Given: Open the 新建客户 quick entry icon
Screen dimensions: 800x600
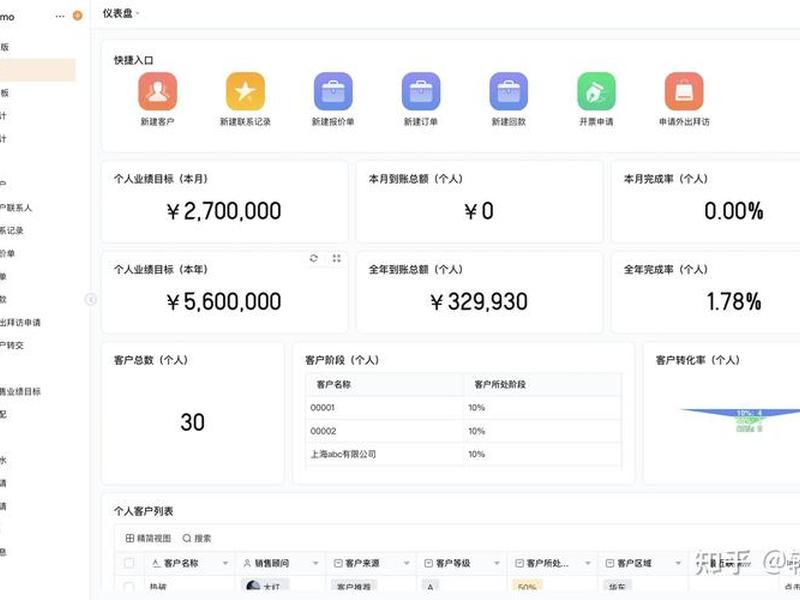Looking at the screenshot, I should coord(158,91).
